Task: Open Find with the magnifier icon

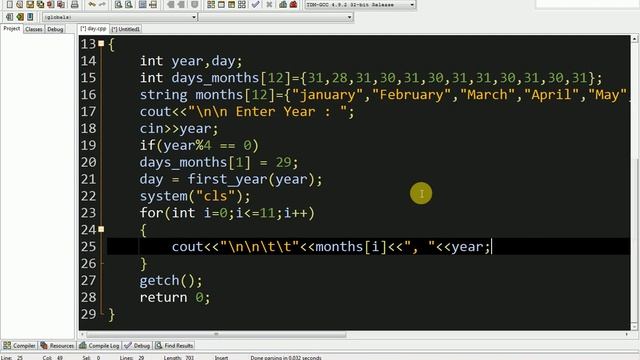Action: 118,4
